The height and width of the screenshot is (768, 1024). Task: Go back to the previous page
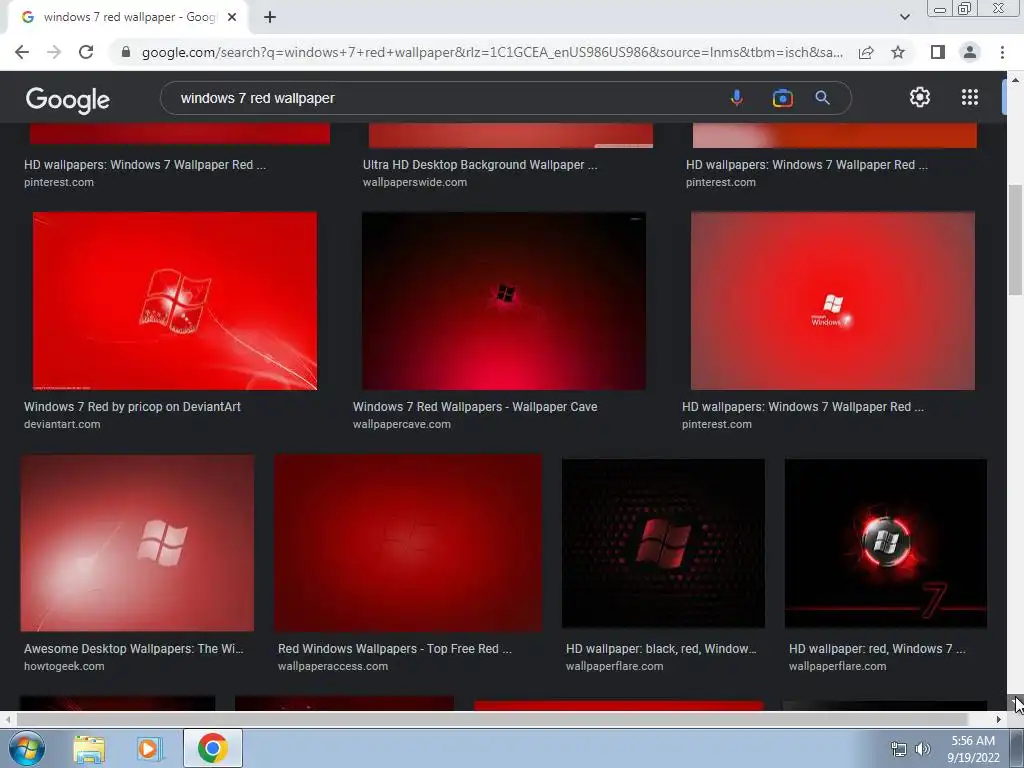pyautogui.click(x=22, y=52)
